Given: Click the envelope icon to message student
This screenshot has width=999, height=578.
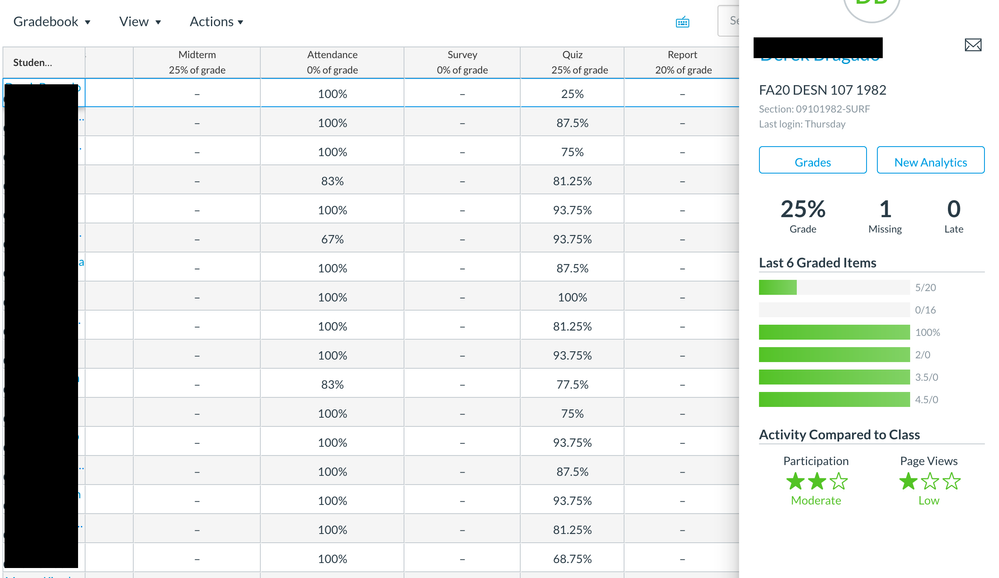Looking at the screenshot, I should pos(972,46).
